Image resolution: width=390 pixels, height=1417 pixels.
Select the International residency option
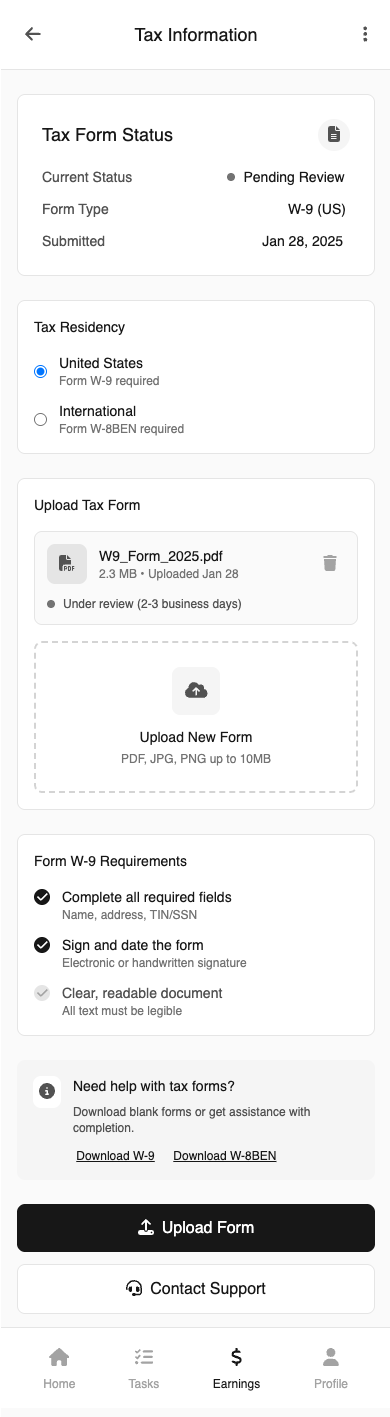[41, 419]
